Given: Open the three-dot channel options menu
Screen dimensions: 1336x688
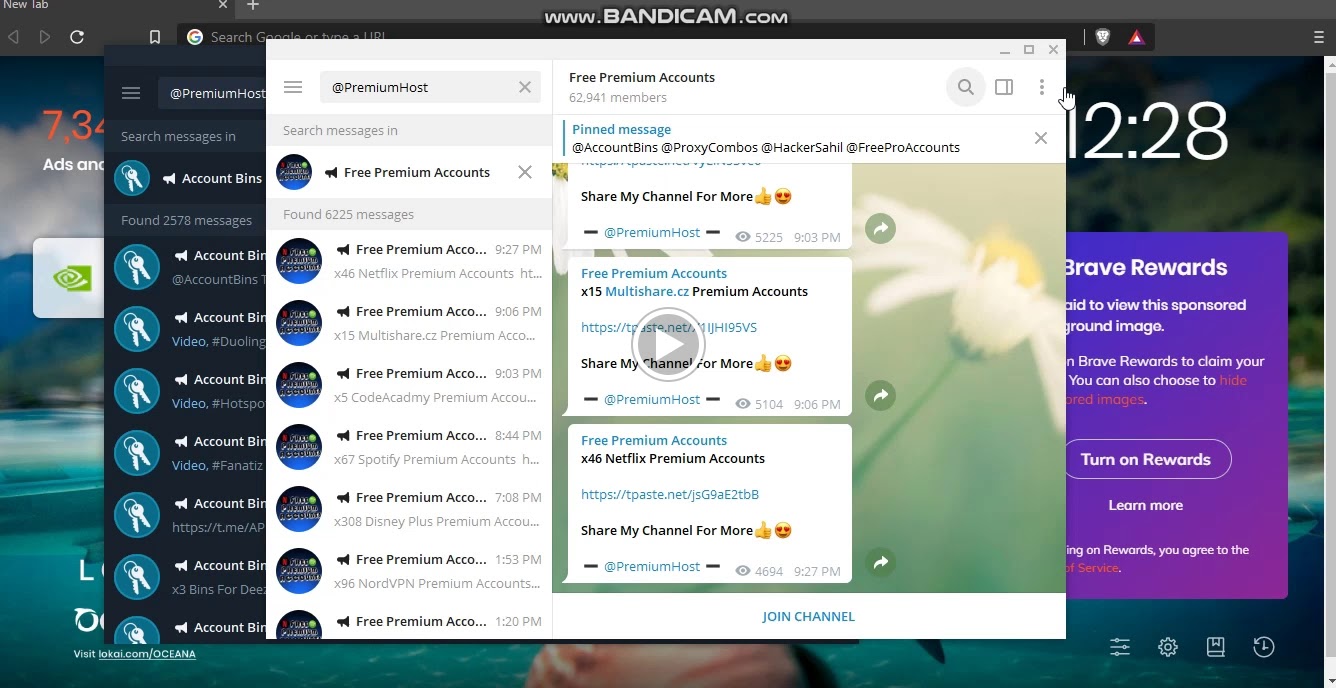Looking at the screenshot, I should tap(1041, 87).
